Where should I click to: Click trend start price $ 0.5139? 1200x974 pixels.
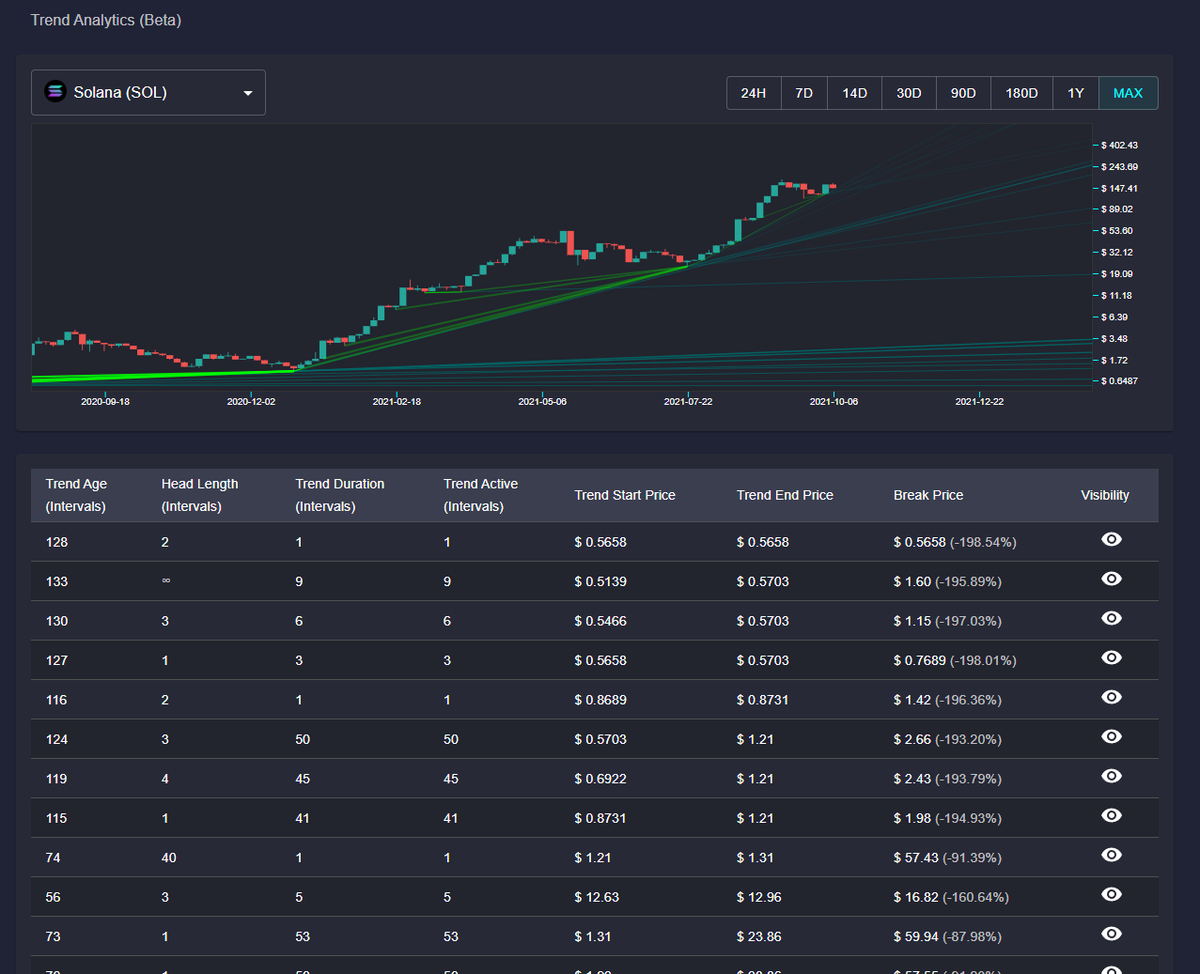(600, 581)
